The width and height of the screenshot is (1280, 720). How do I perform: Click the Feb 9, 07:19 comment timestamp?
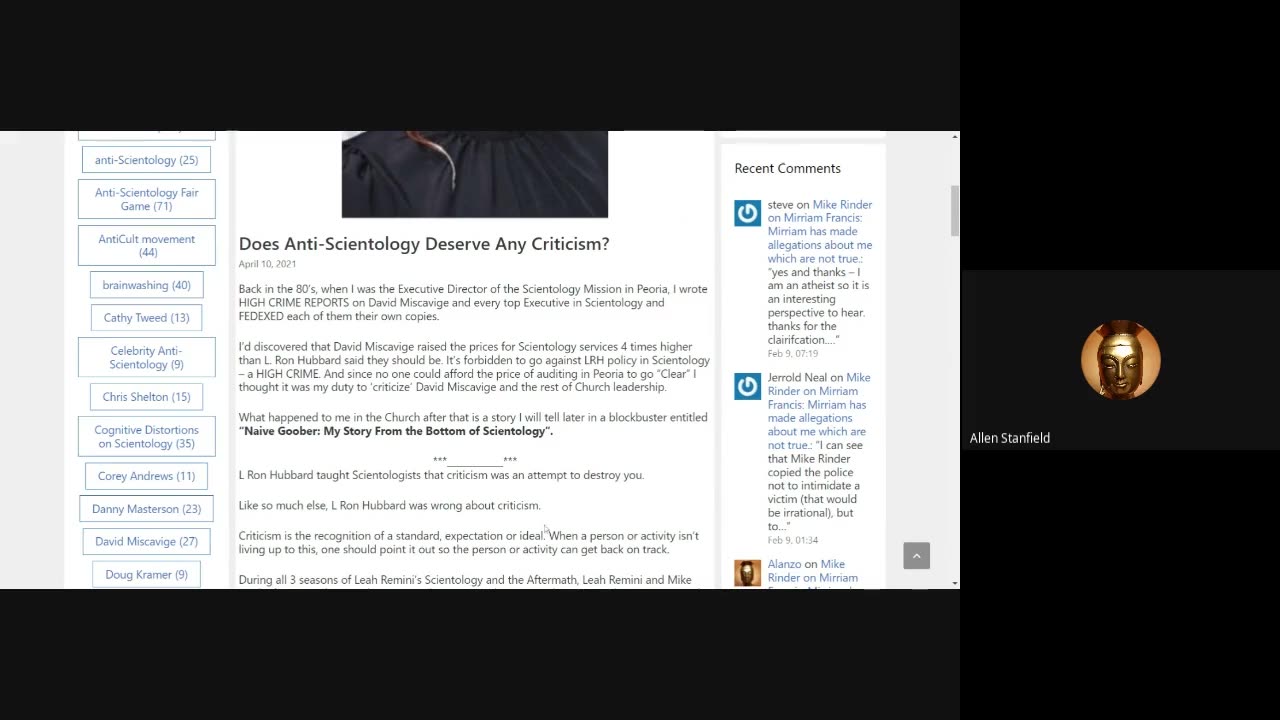793,354
